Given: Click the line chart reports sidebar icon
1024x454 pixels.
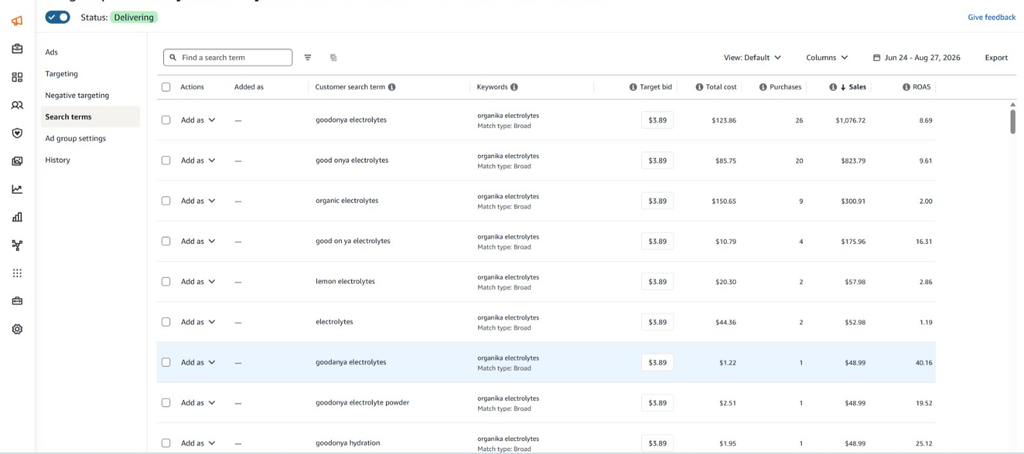Looking at the screenshot, I should (x=17, y=189).
